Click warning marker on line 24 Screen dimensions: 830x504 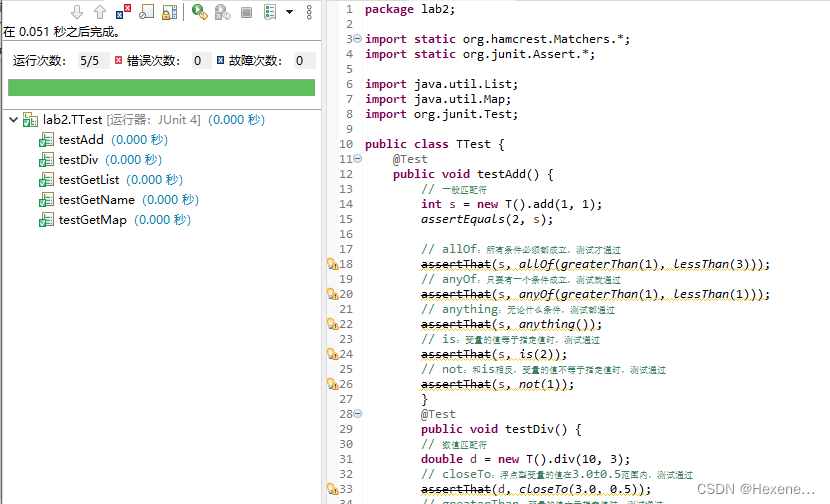click(332, 354)
